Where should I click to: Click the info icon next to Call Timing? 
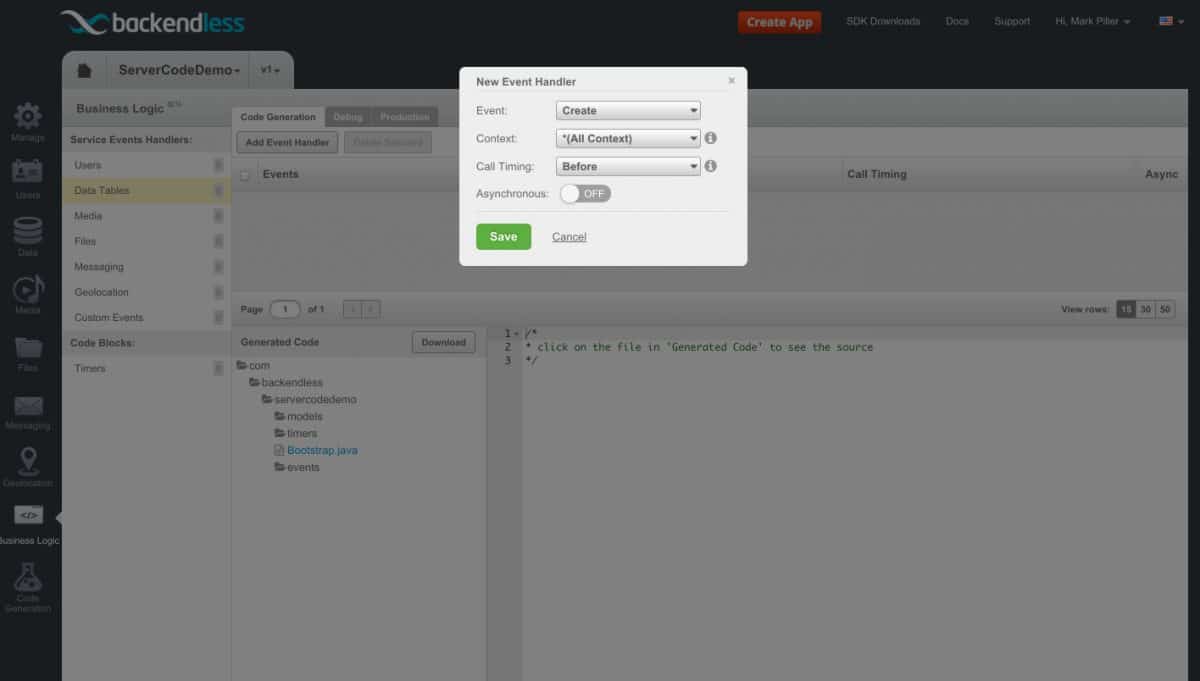coord(711,166)
